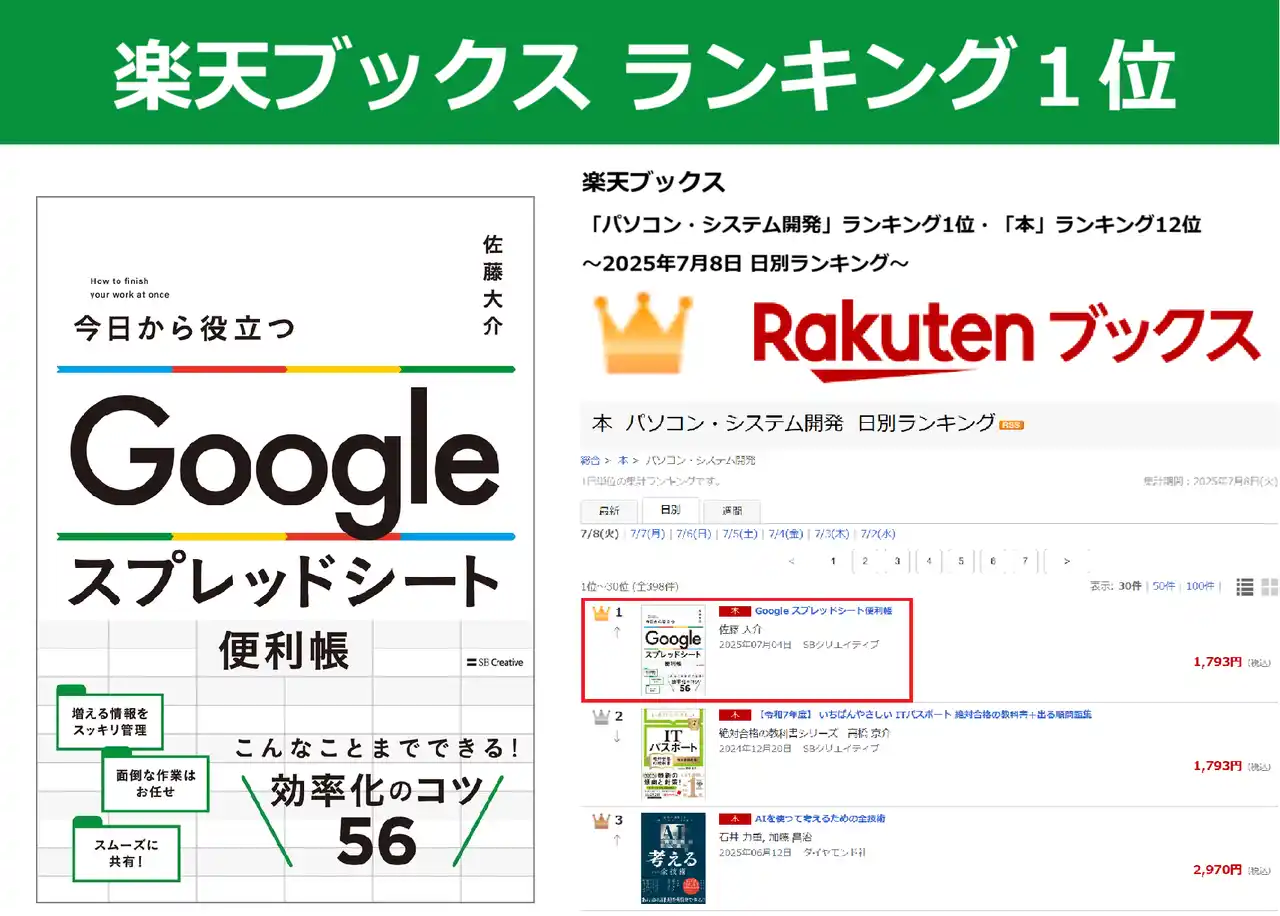
Task: Click the rank 2 price 1,793円
Action: 1218,766
